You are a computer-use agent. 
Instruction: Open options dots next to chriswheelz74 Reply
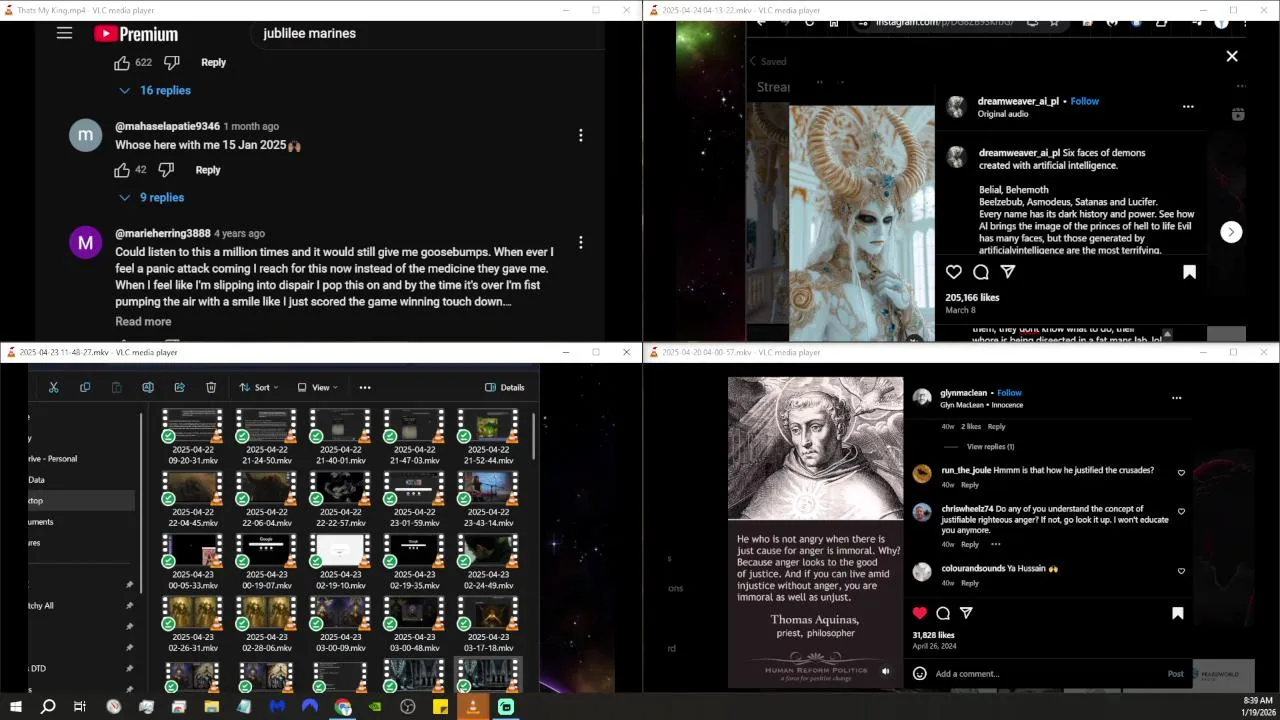tap(995, 545)
